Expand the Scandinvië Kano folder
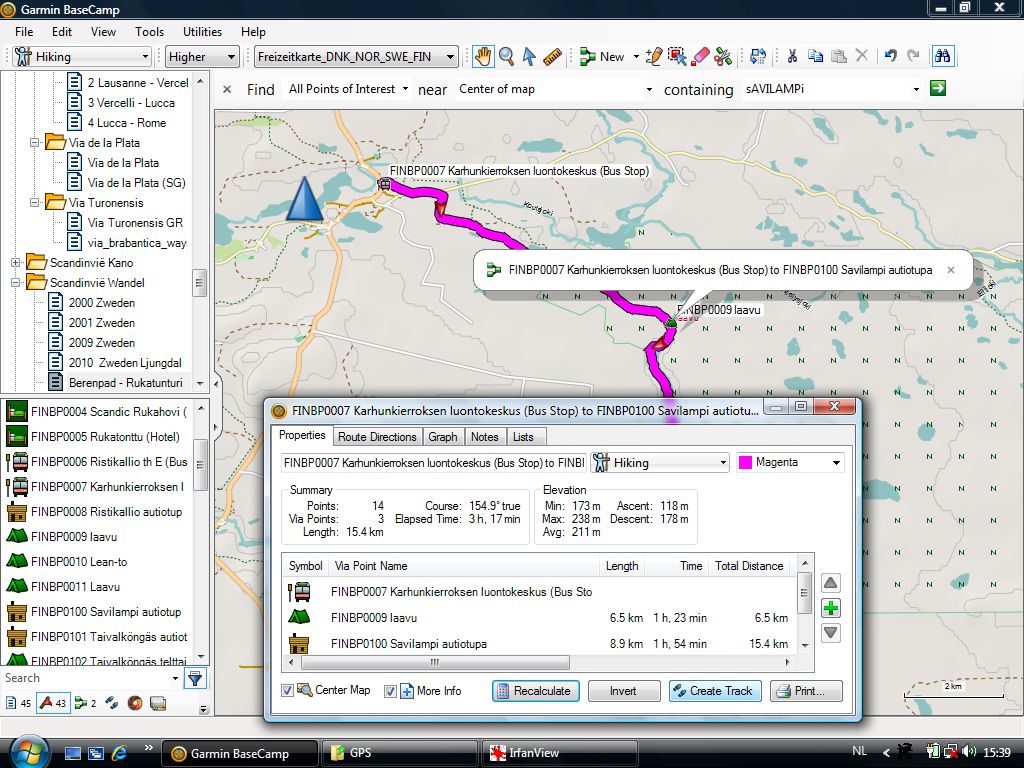This screenshot has height=768, width=1024. pos(16,263)
